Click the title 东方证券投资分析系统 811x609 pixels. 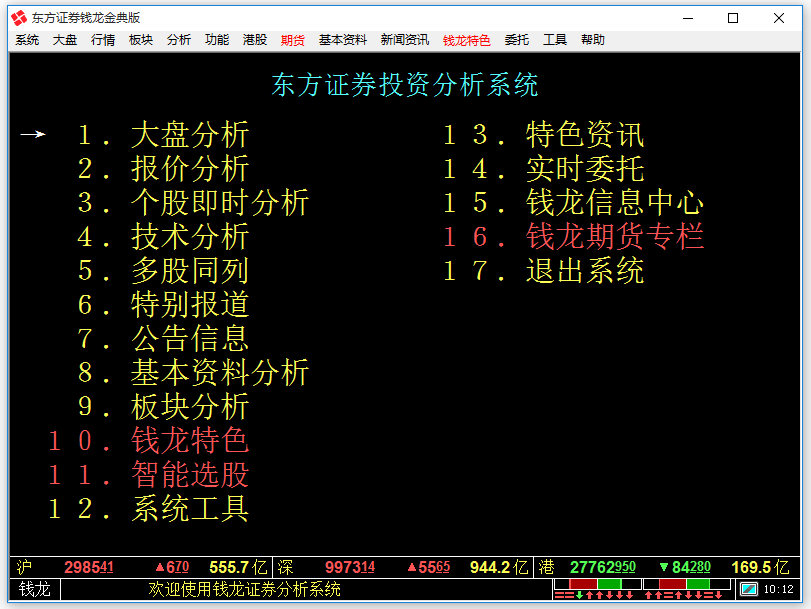coord(405,85)
